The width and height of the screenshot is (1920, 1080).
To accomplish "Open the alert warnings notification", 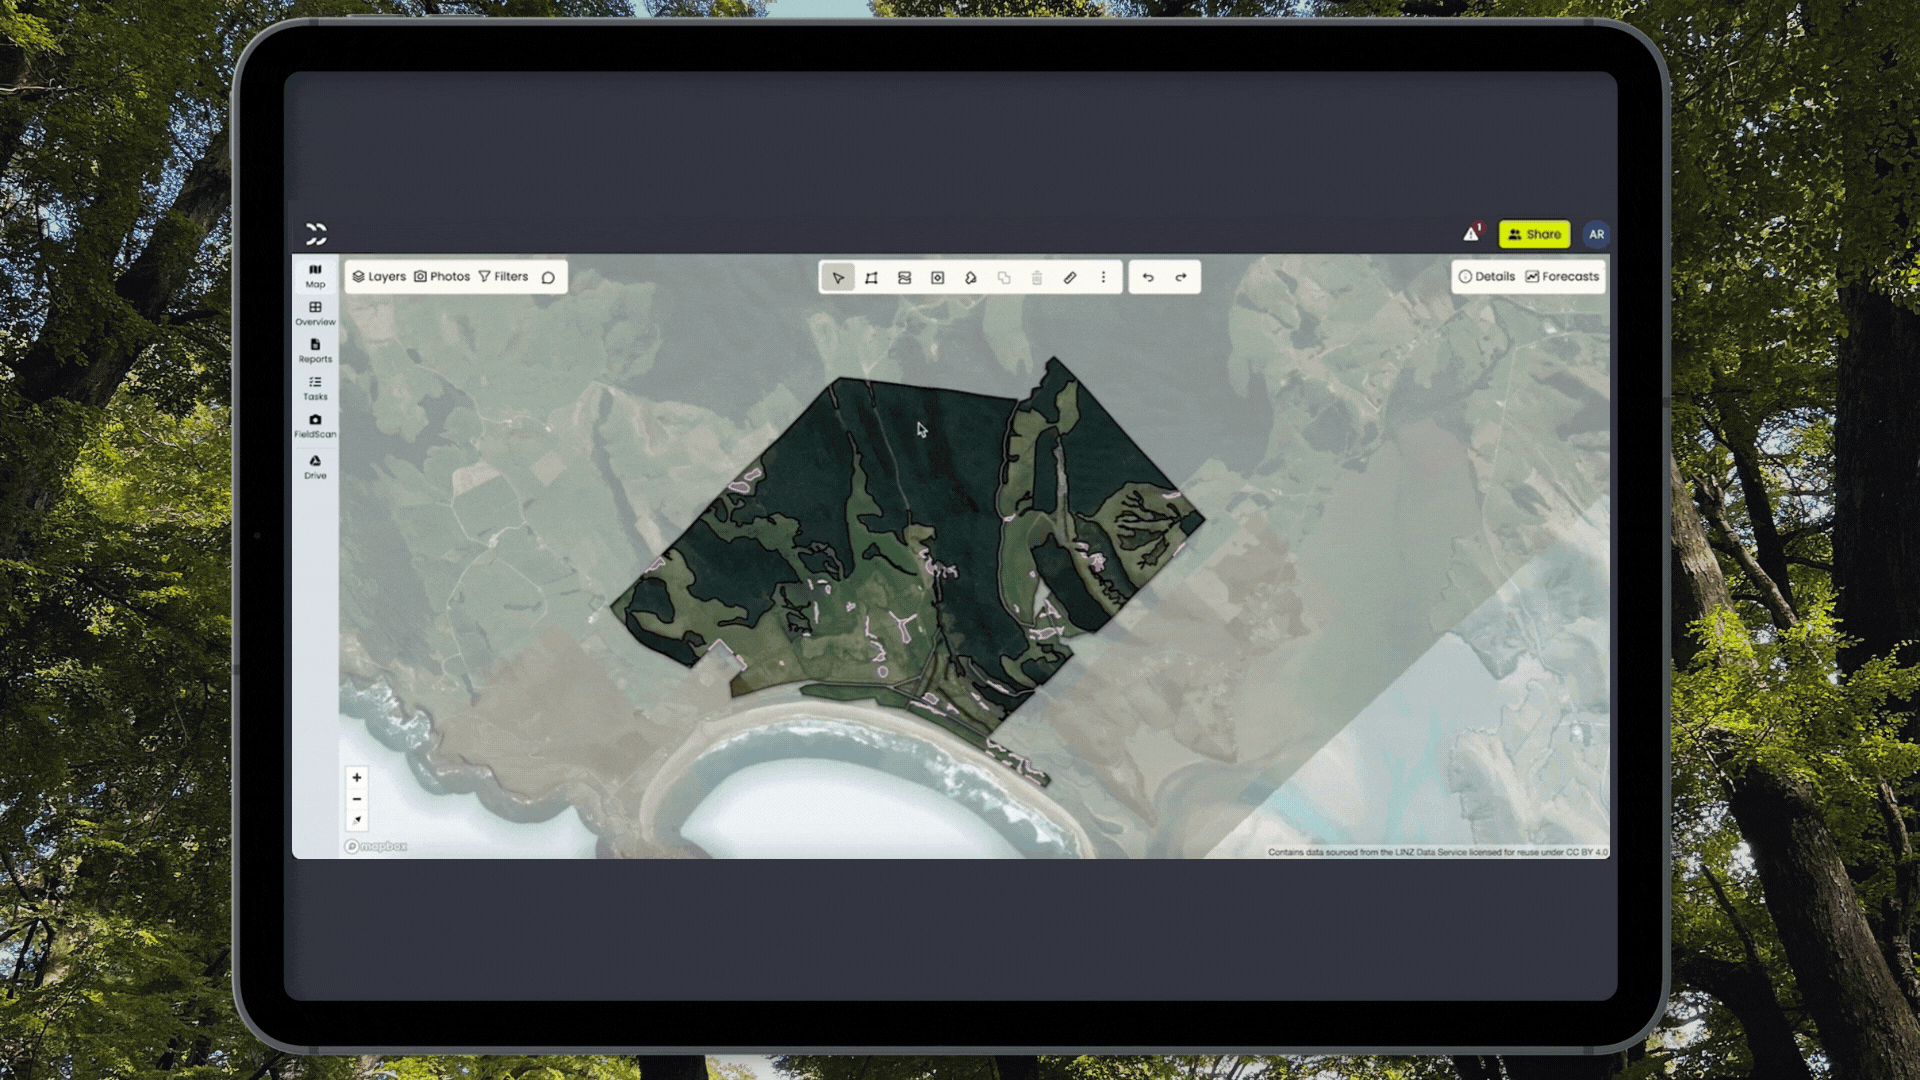I will click(1472, 233).
